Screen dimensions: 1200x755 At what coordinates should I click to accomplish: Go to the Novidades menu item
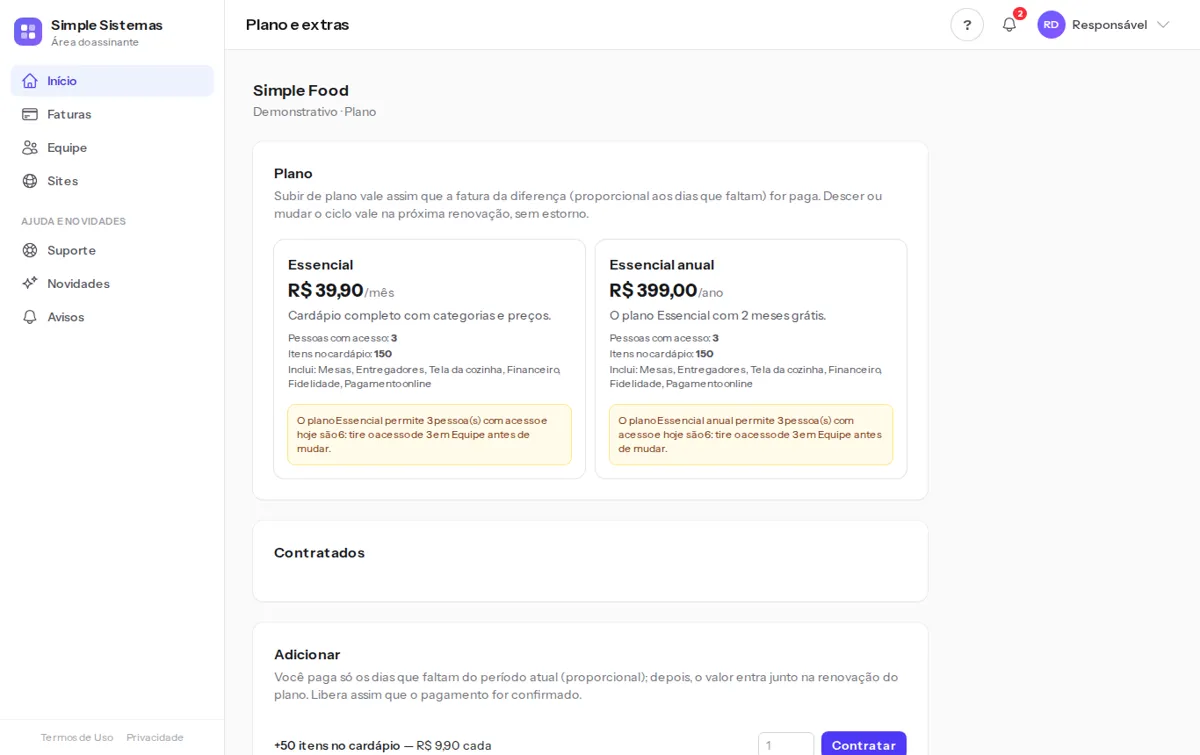(112, 283)
